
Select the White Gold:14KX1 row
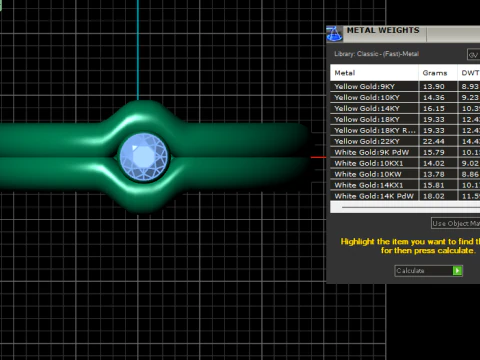click(x=405, y=185)
